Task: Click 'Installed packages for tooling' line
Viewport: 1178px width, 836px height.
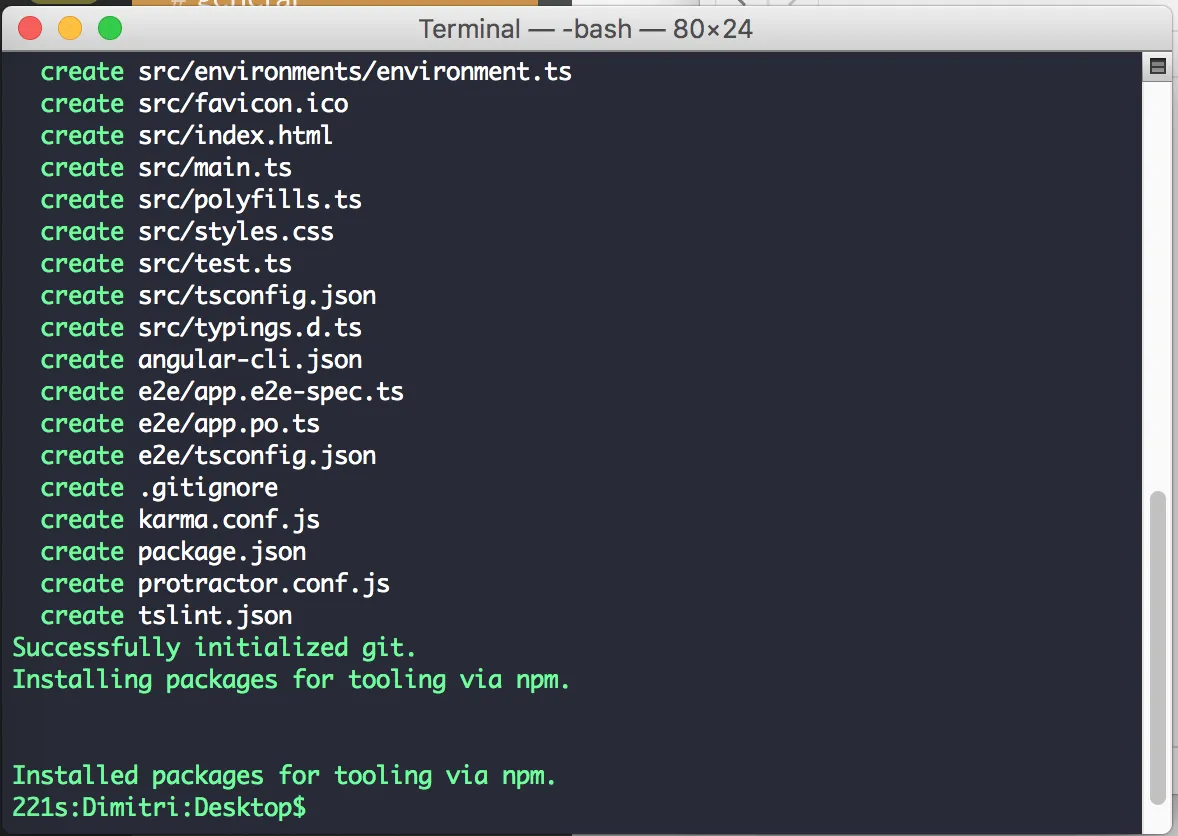Action: click(284, 775)
